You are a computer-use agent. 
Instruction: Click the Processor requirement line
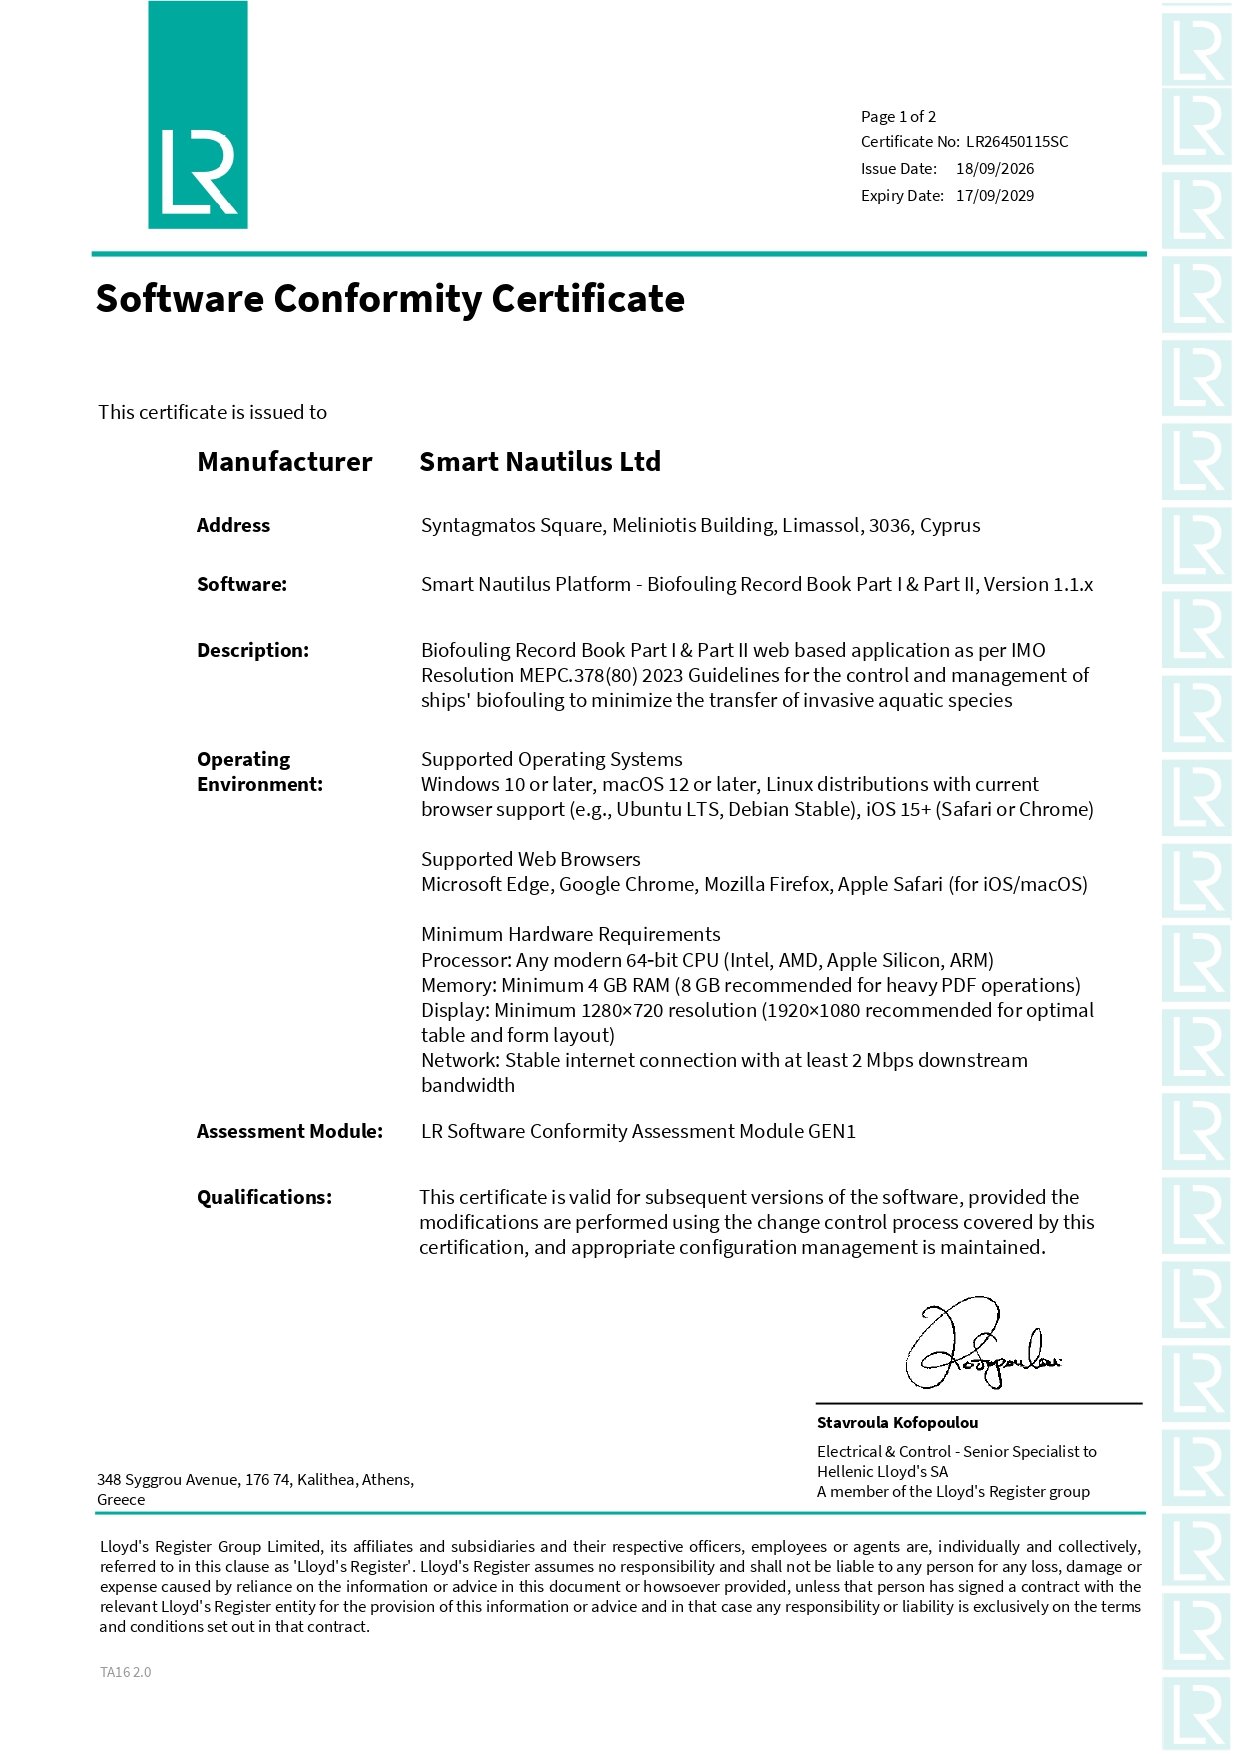pyautogui.click(x=708, y=960)
